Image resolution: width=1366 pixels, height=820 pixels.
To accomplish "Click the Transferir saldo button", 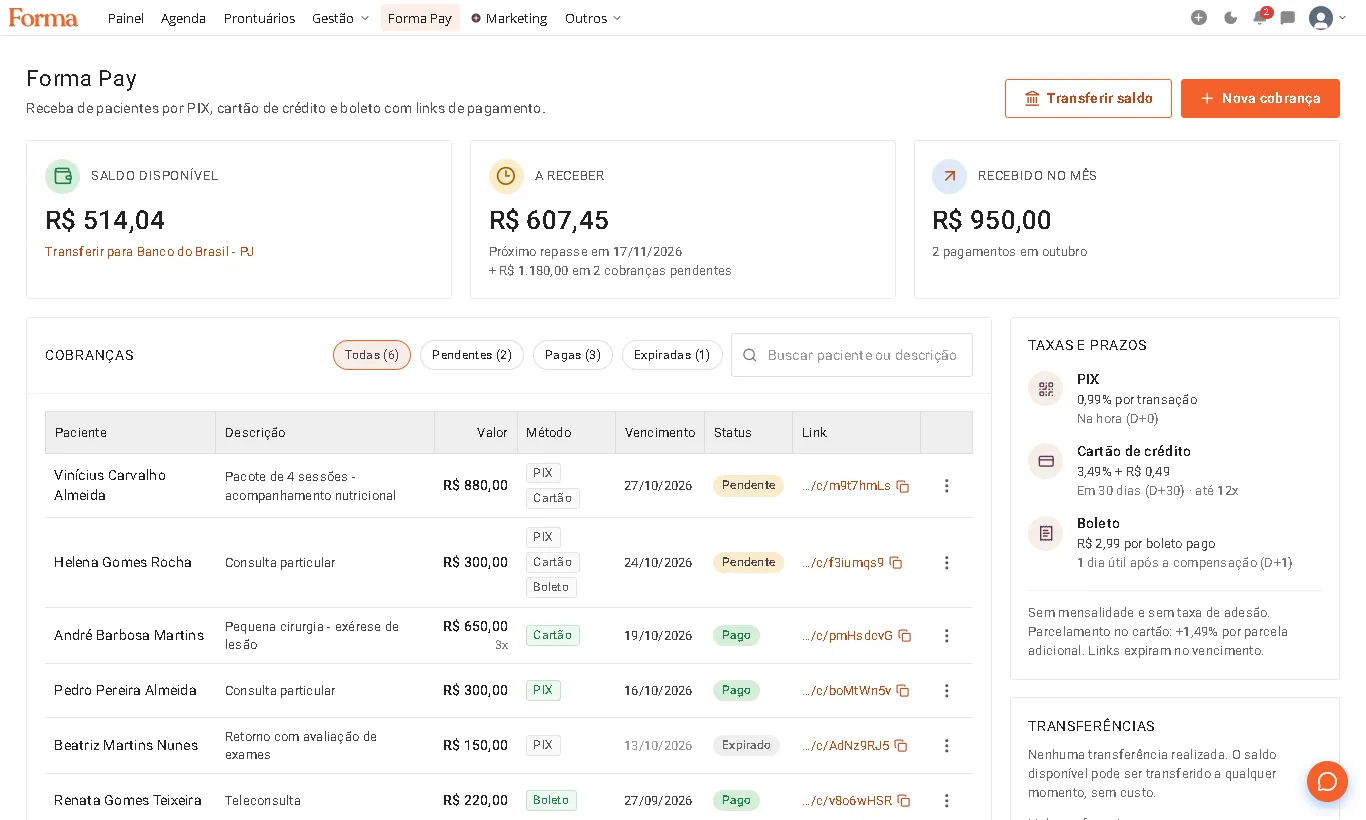I will [x=1088, y=99].
